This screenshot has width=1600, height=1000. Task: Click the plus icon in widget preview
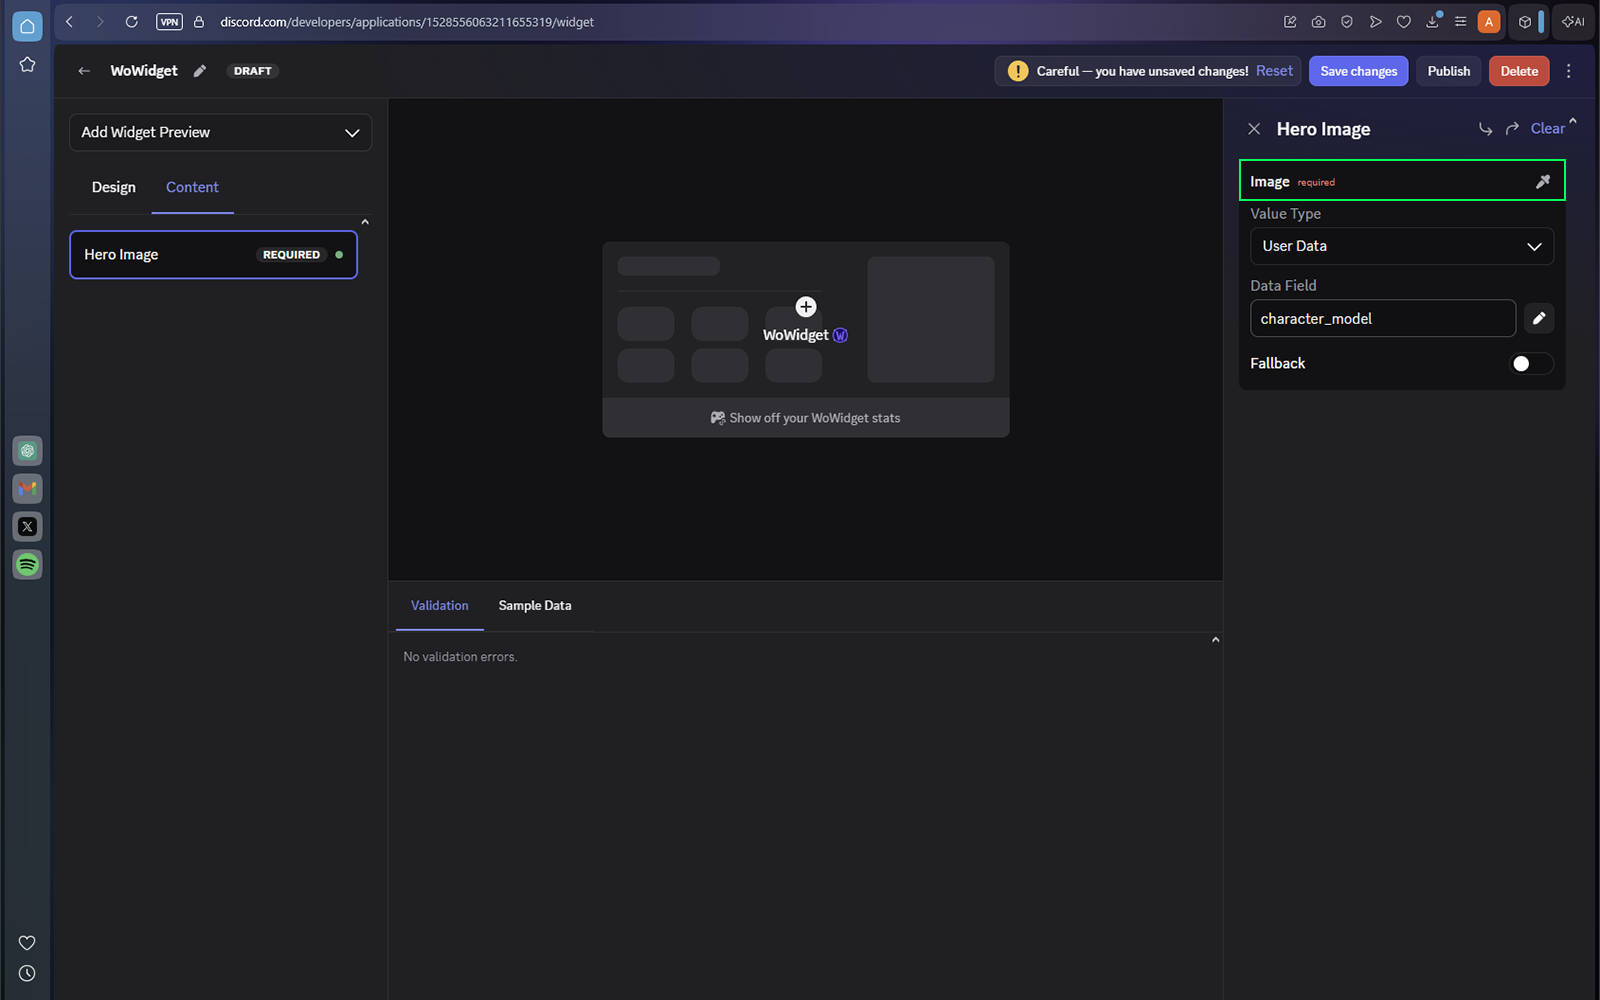point(806,307)
